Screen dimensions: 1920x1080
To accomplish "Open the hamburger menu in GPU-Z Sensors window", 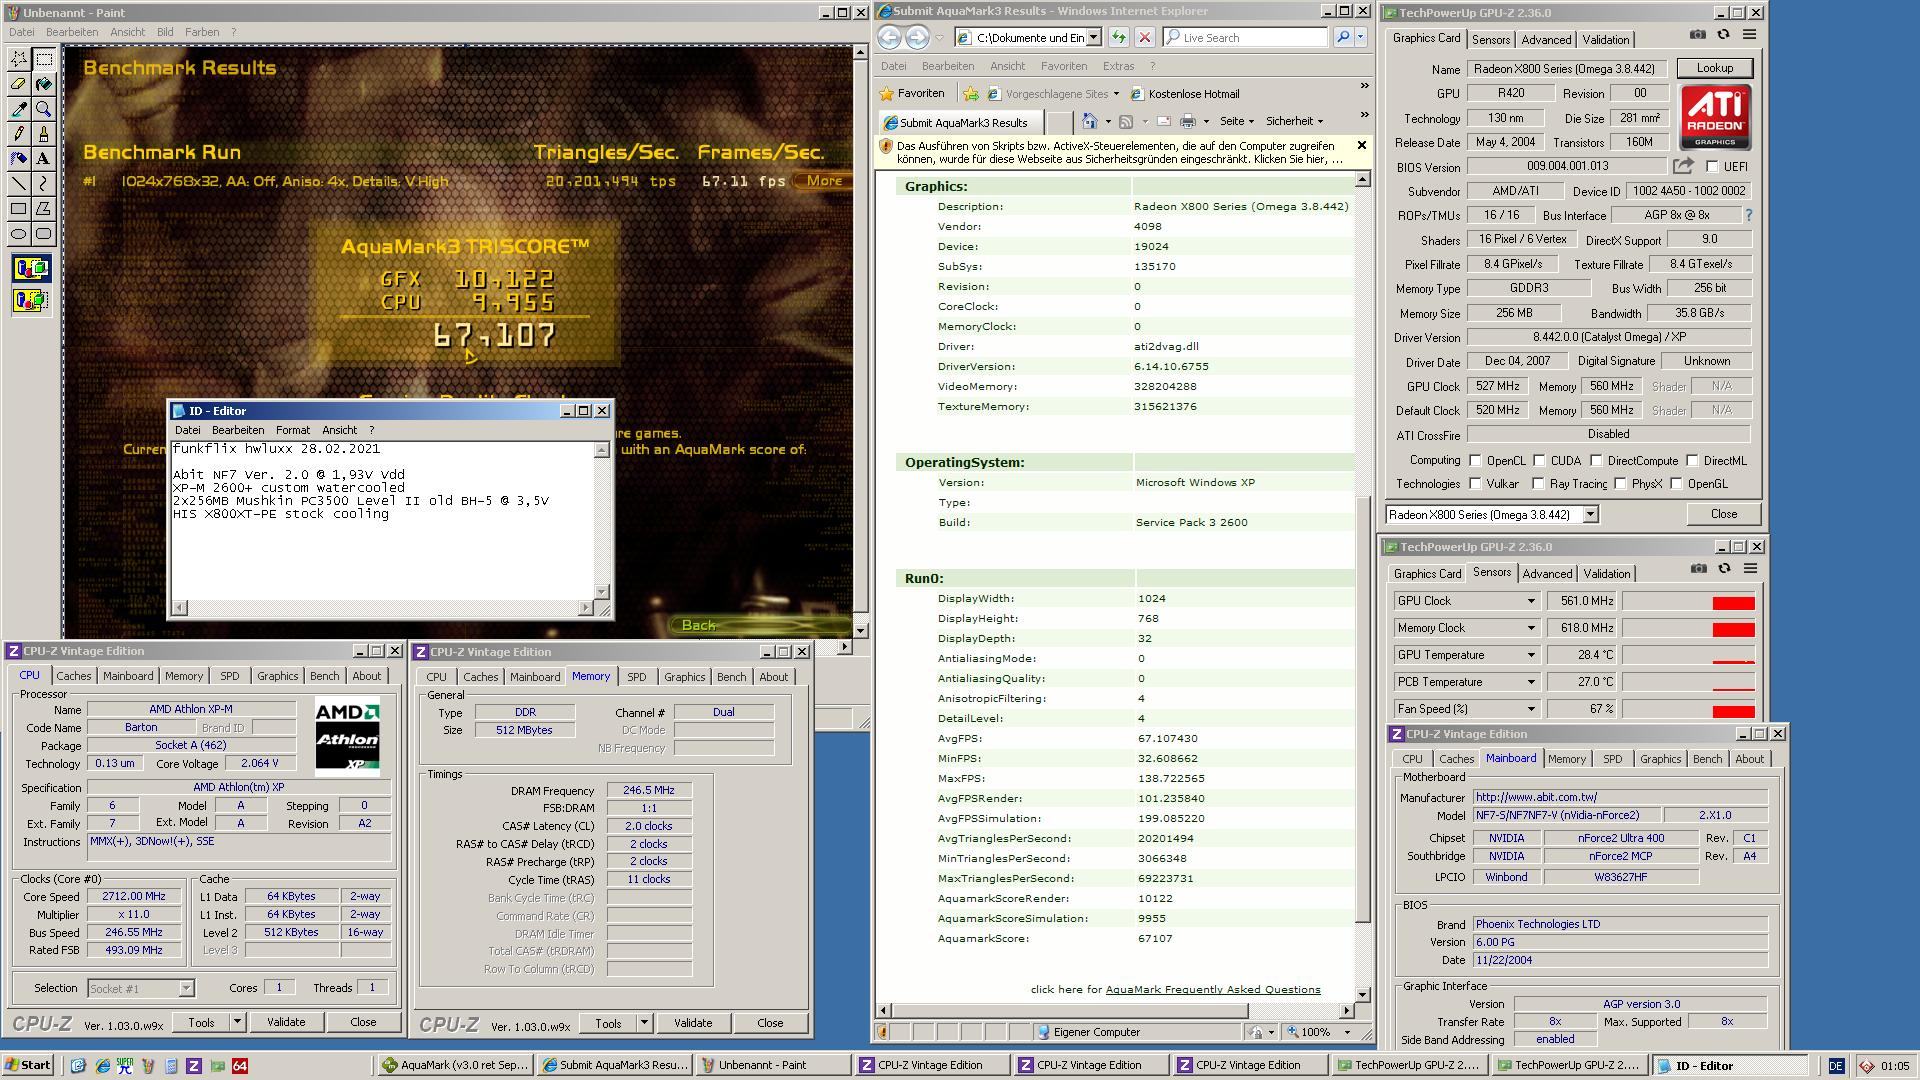I will click(1750, 568).
